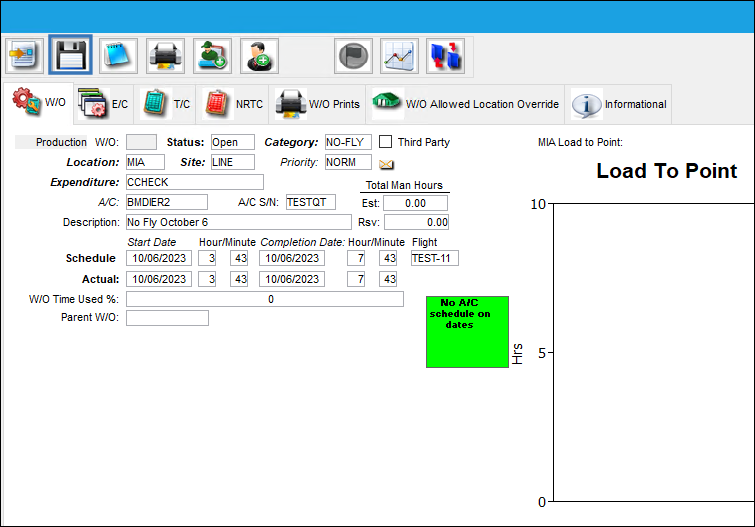The width and height of the screenshot is (755, 527).
Task: Open W/O Allowed Location Override tab
Action: [x=465, y=104]
